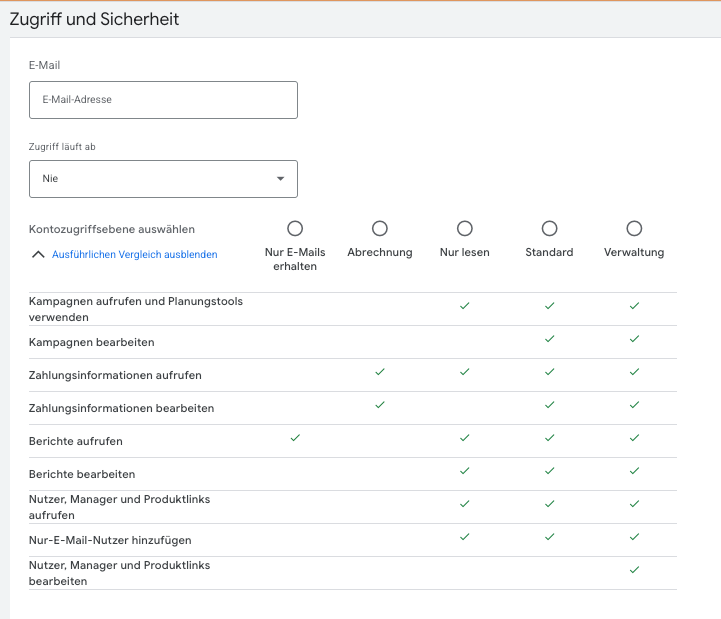
Task: Collapse comparison using the chevron-up icon
Action: pyautogui.click(x=38, y=255)
